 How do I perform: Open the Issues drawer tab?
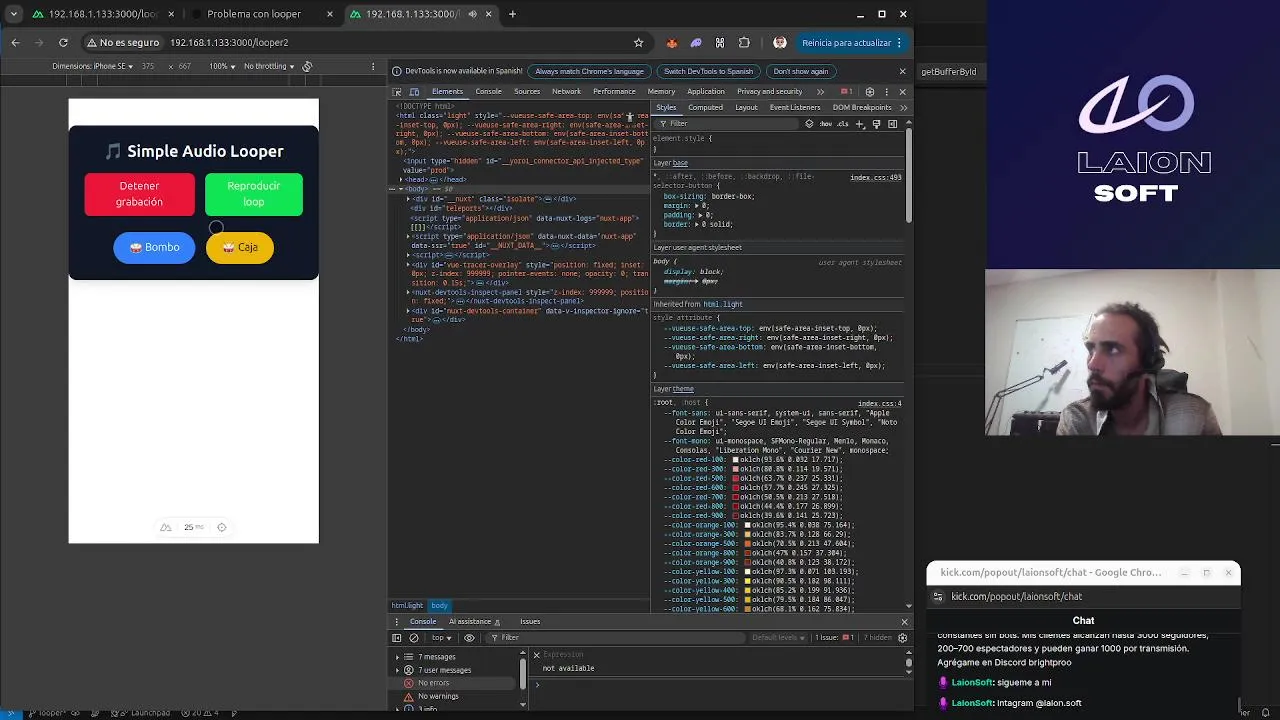pyautogui.click(x=530, y=621)
